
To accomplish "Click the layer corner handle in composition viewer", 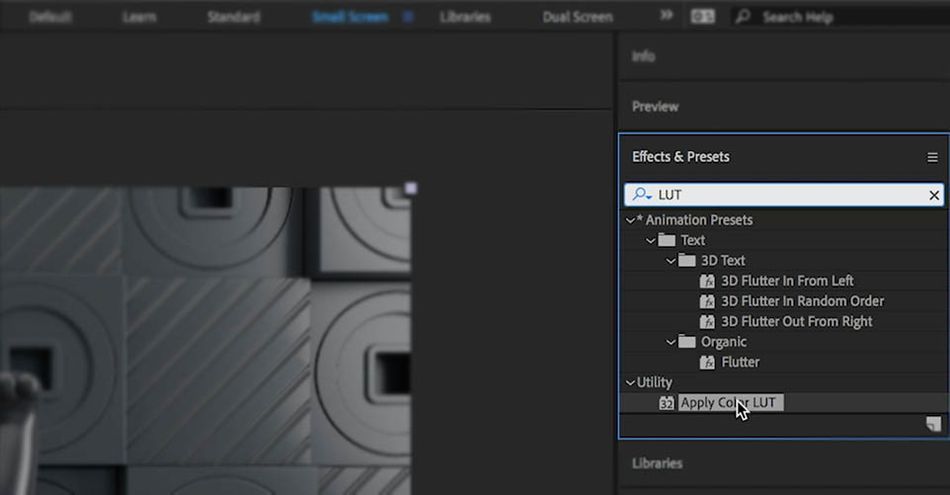I will tap(411, 188).
